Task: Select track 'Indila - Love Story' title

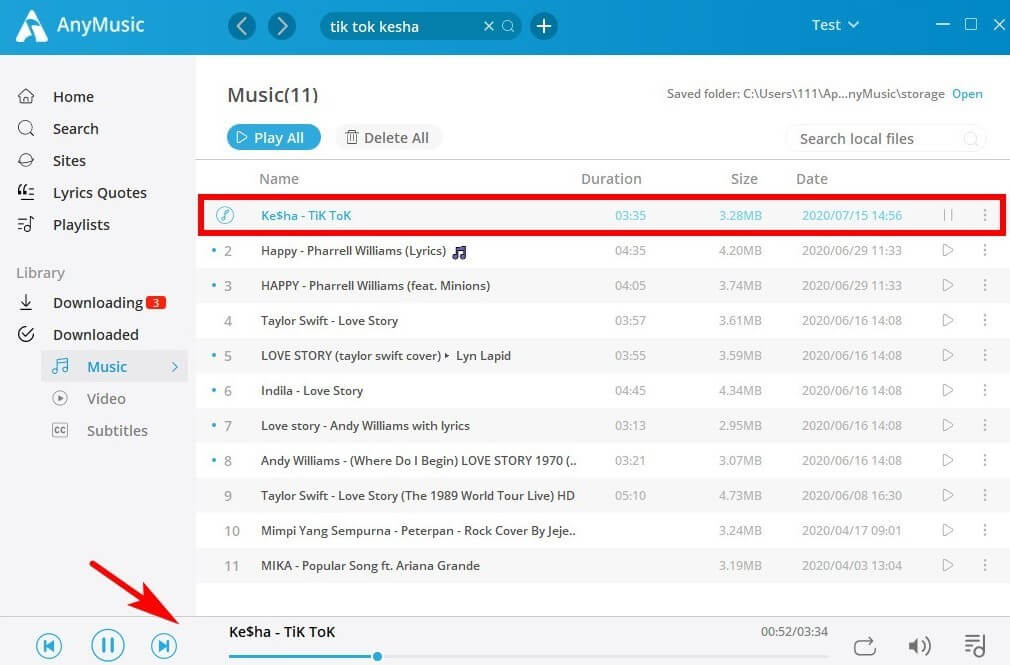Action: click(x=312, y=390)
